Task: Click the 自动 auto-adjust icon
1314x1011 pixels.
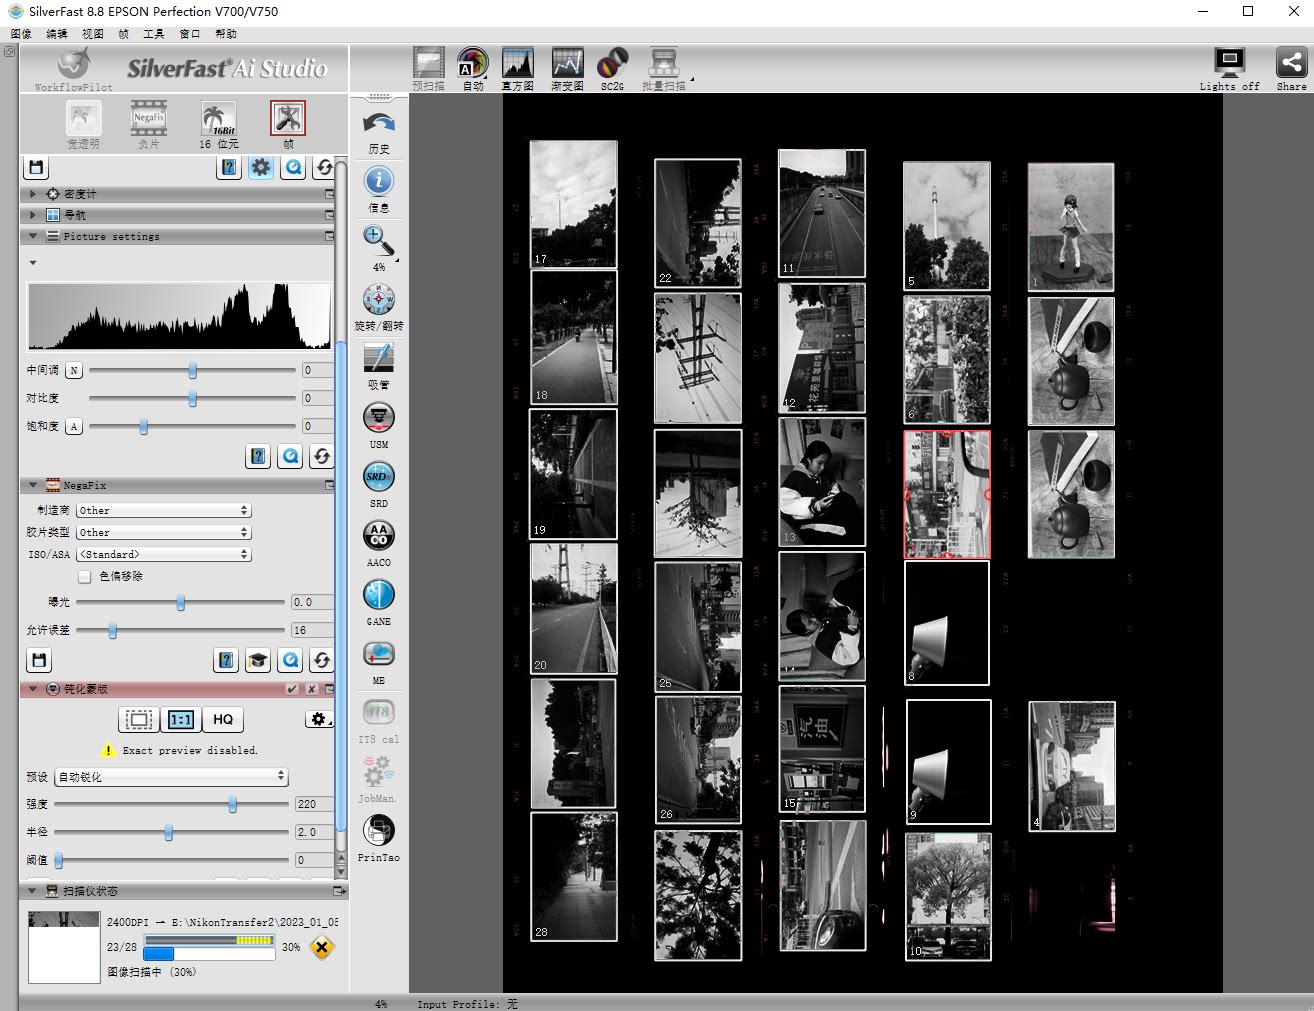Action: point(472,65)
